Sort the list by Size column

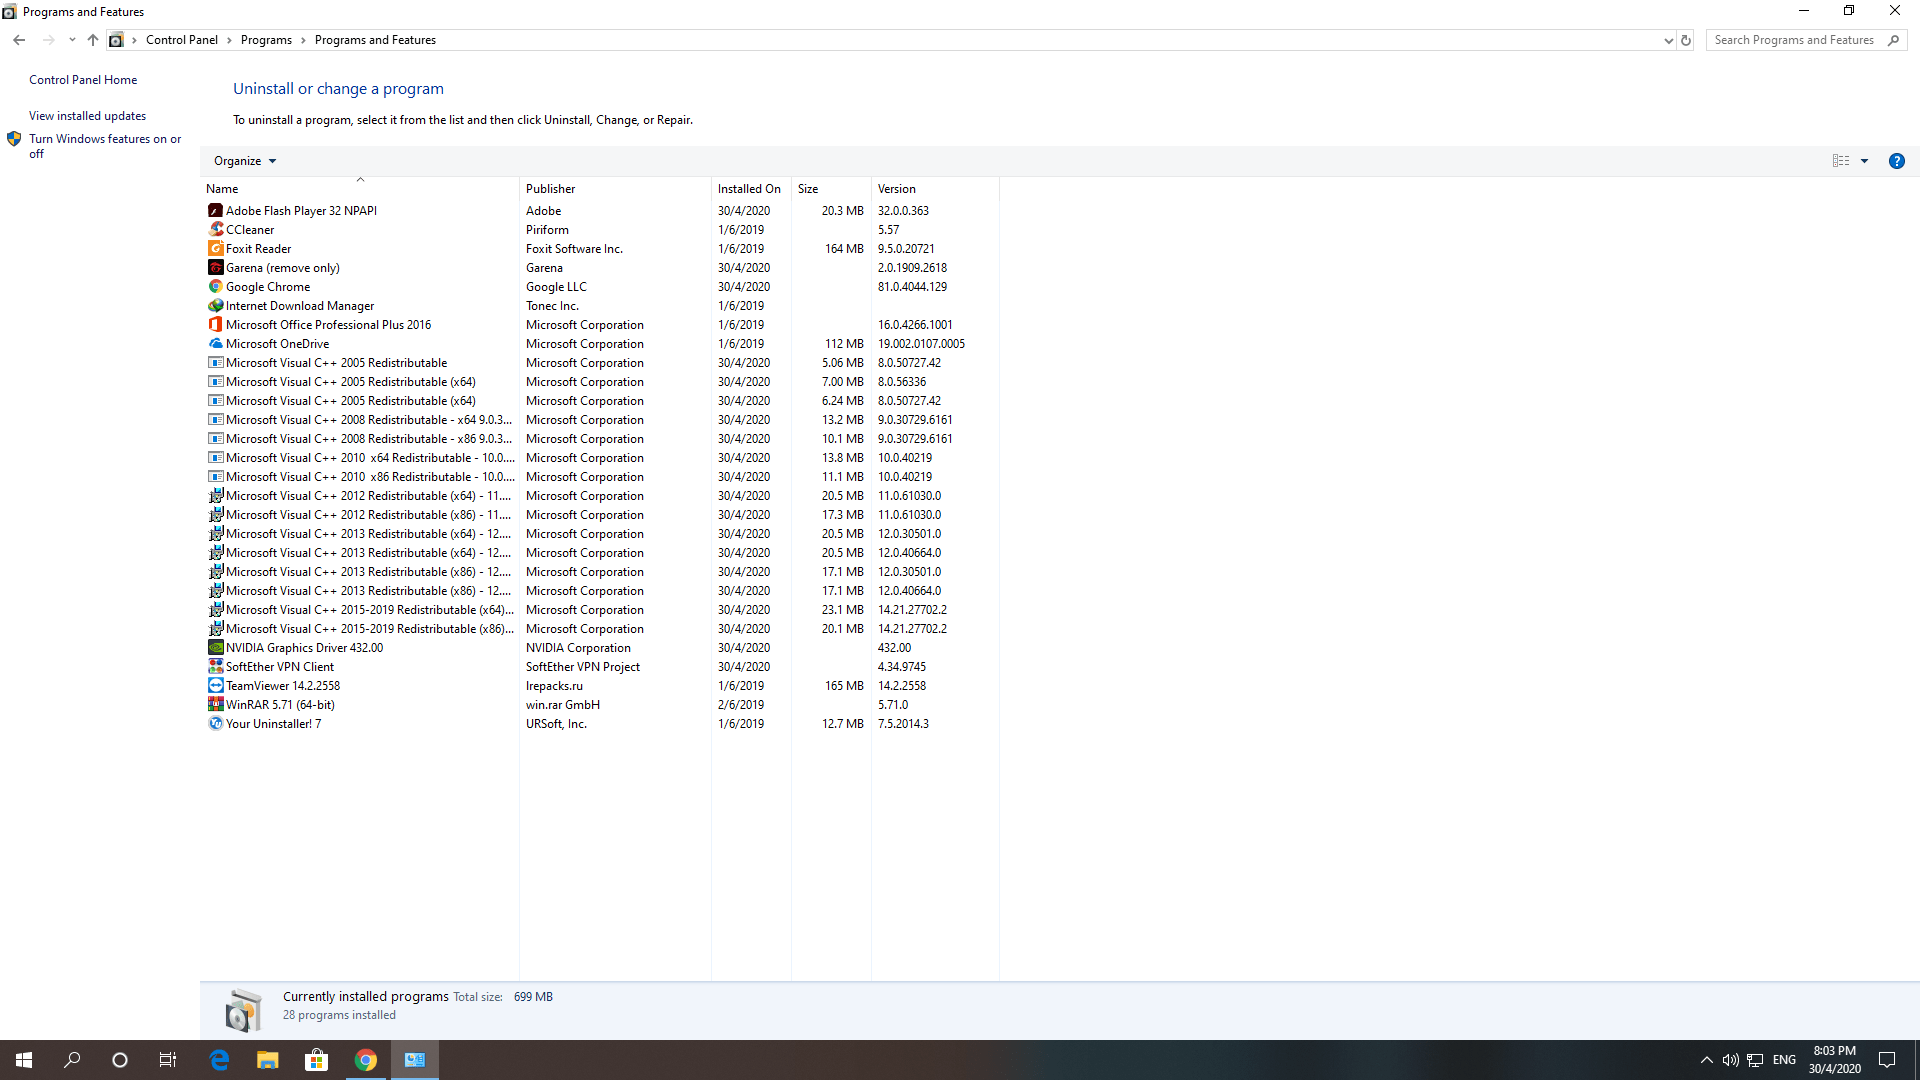(x=831, y=189)
